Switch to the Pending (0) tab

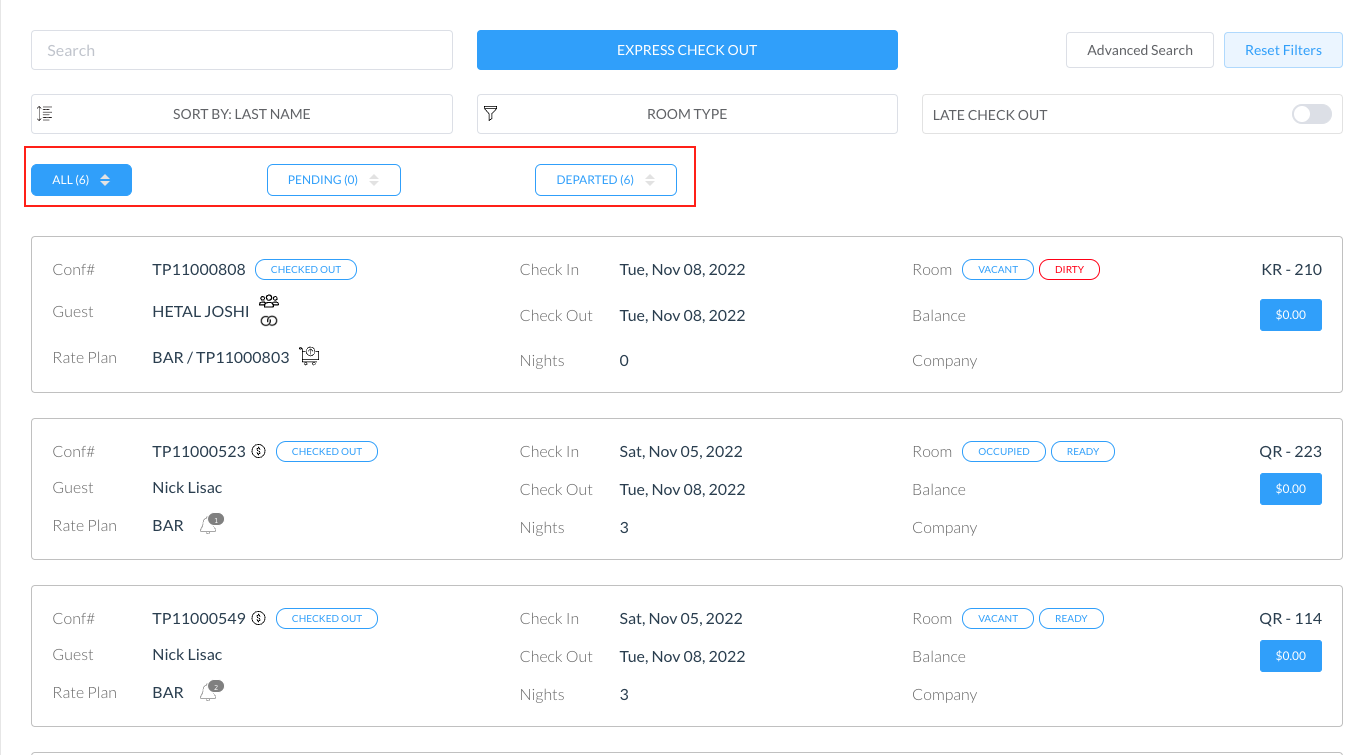pos(333,180)
